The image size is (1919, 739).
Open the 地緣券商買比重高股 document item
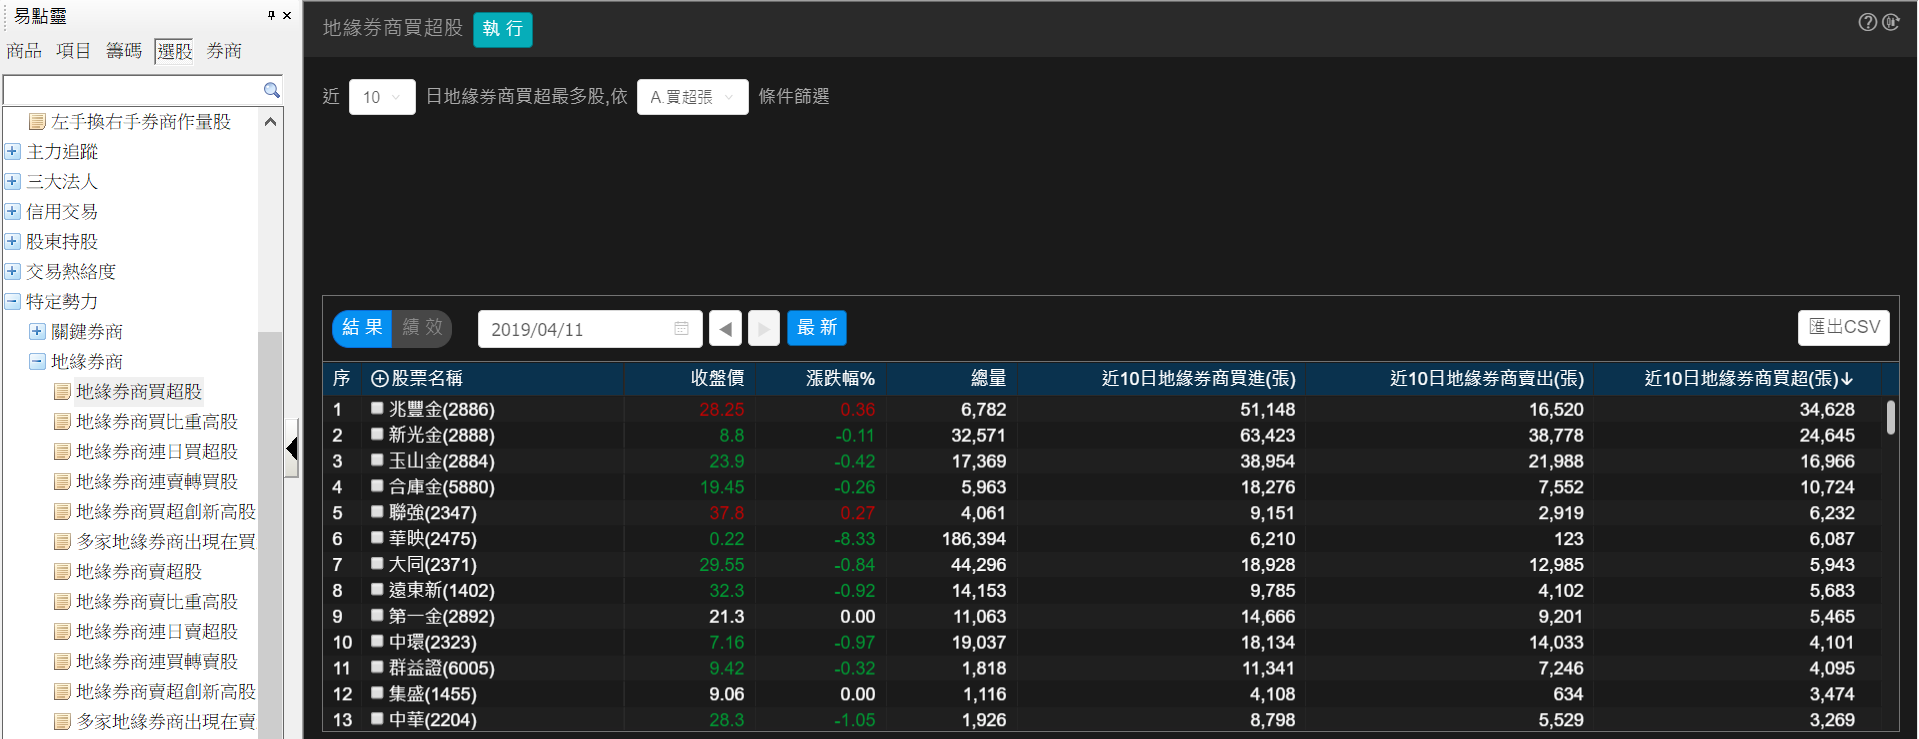(156, 422)
